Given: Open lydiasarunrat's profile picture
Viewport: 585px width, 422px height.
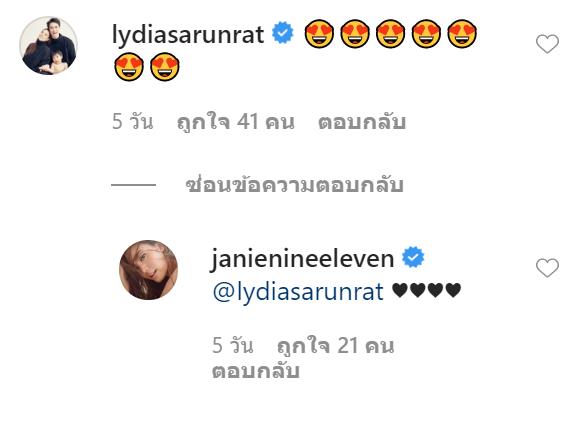Looking at the screenshot, I should [x=49, y=46].
